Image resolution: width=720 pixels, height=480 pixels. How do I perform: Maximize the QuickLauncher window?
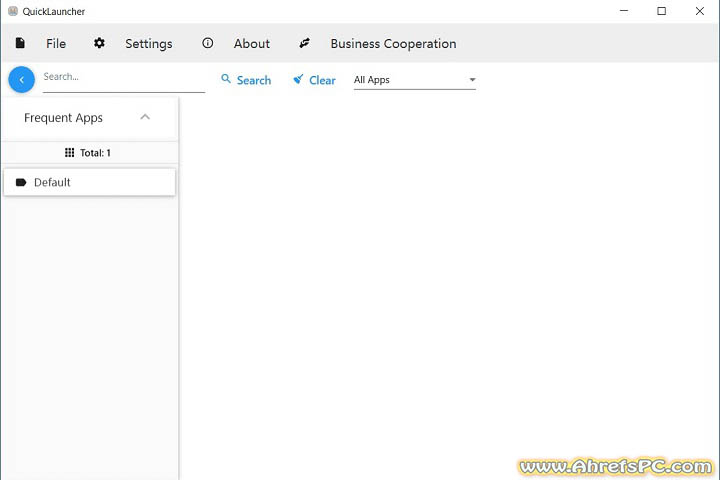tap(661, 12)
